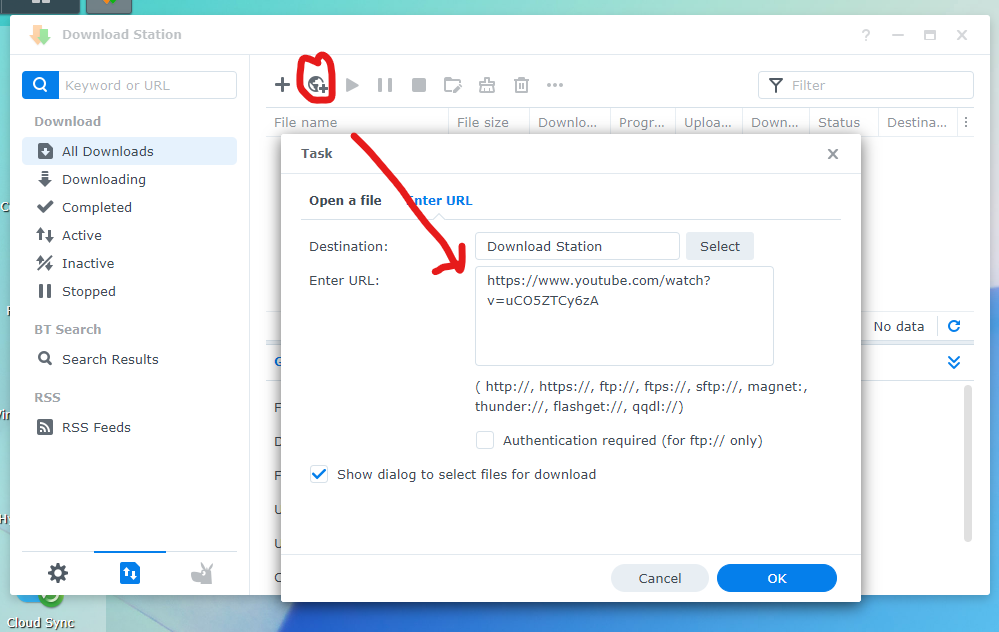The width and height of the screenshot is (999, 632).
Task: Click the details panel vertical scrollbar
Action: pyautogui.click(x=968, y=463)
